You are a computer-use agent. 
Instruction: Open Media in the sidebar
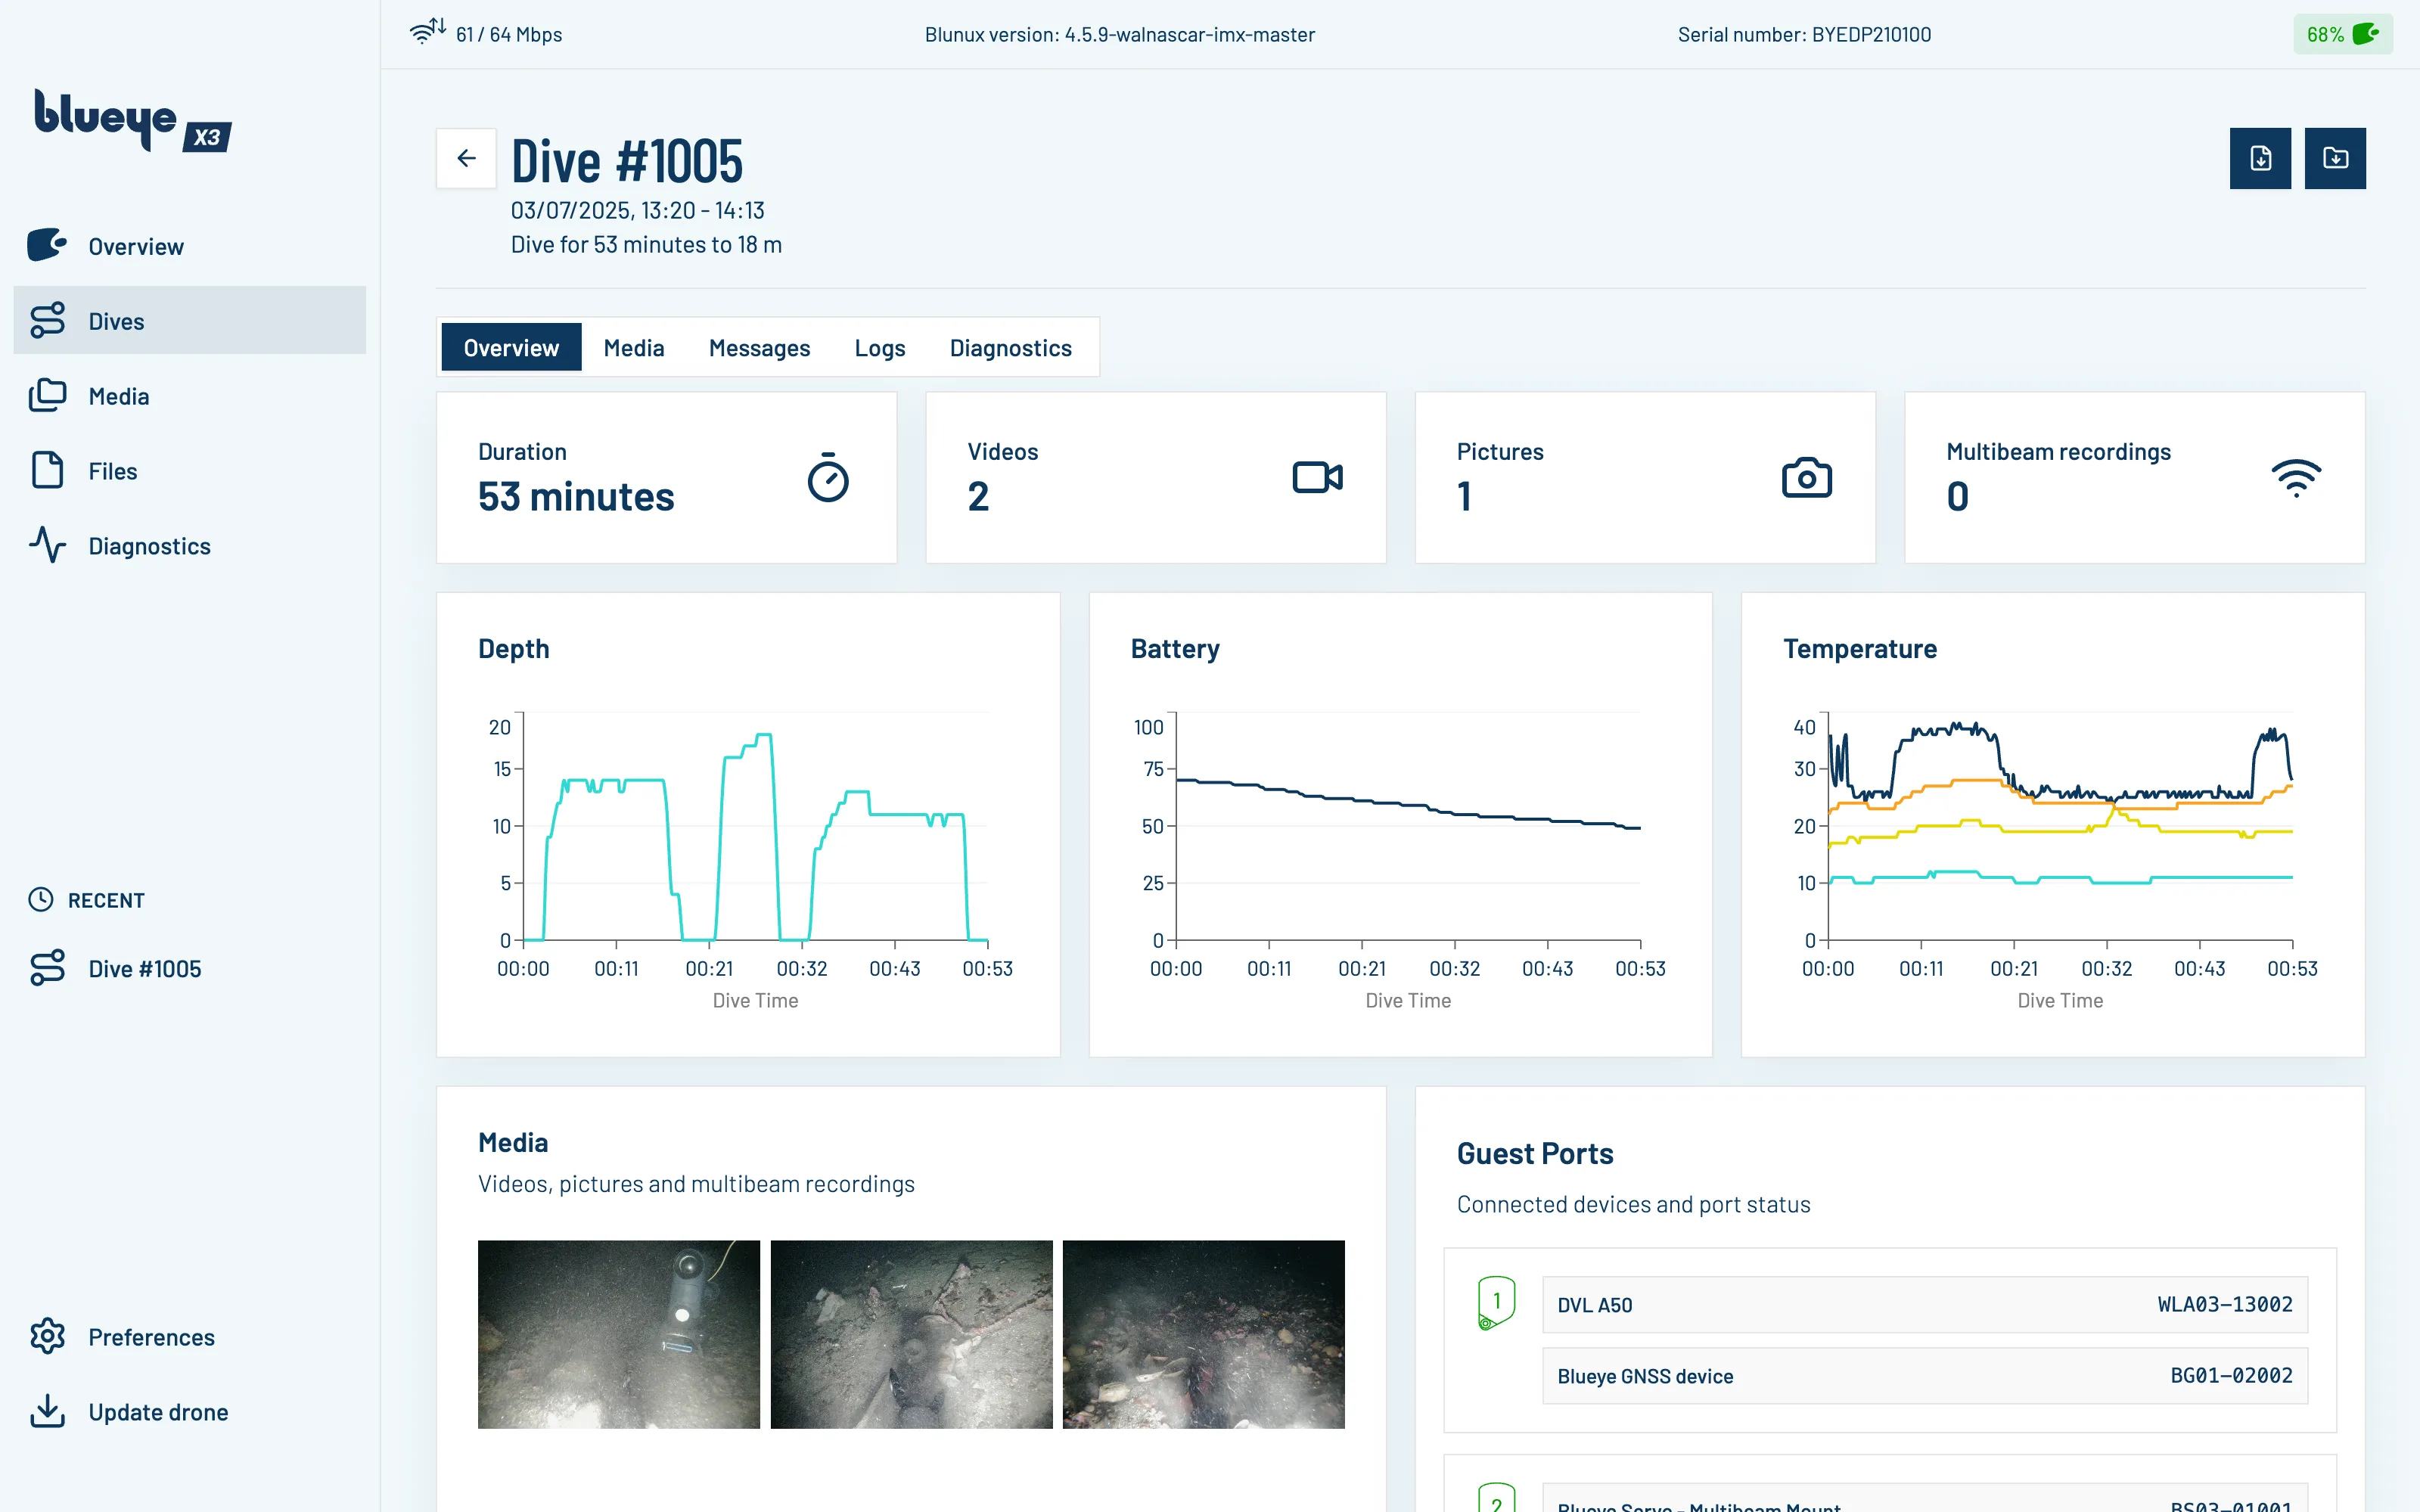(190, 395)
